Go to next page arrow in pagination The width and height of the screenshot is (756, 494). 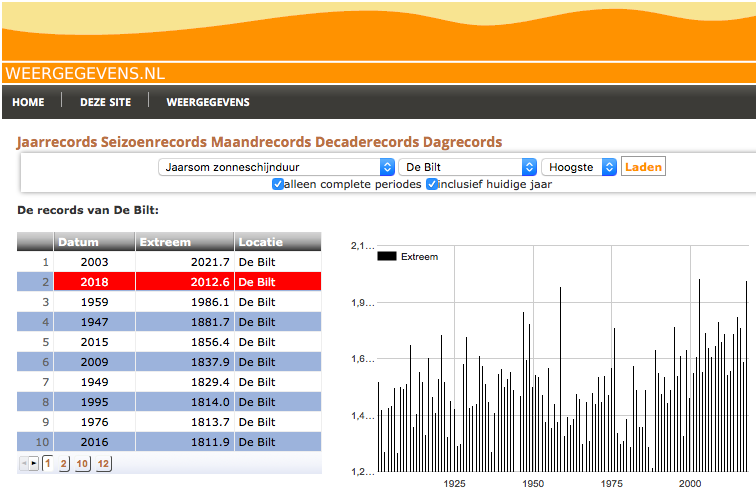click(x=34, y=464)
